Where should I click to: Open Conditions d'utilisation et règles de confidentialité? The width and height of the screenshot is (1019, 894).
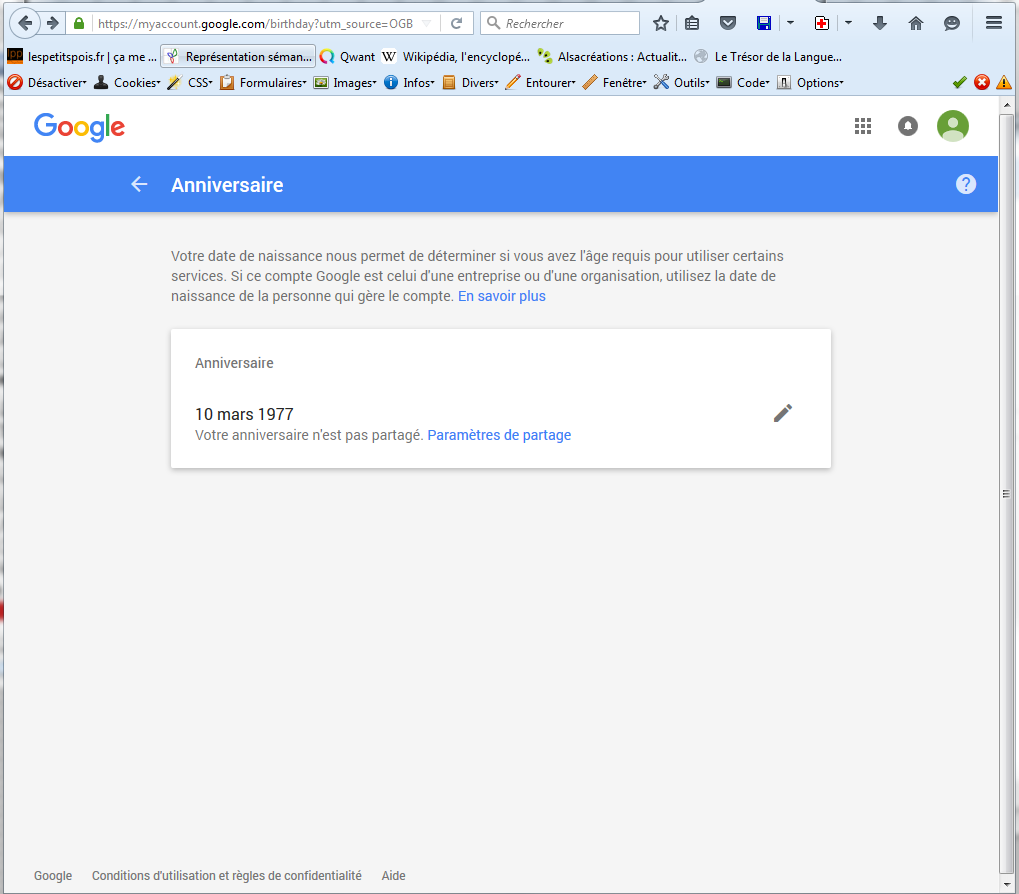227,876
